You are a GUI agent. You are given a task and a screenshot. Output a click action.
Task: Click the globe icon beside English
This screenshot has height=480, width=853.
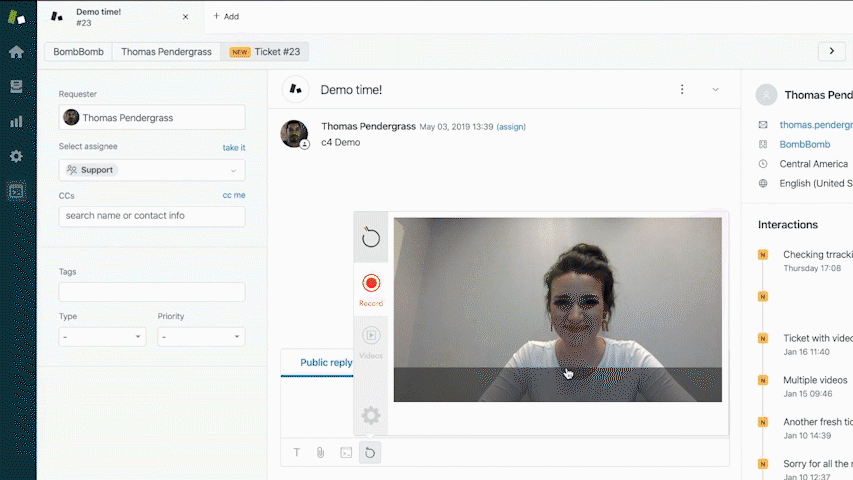point(763,183)
